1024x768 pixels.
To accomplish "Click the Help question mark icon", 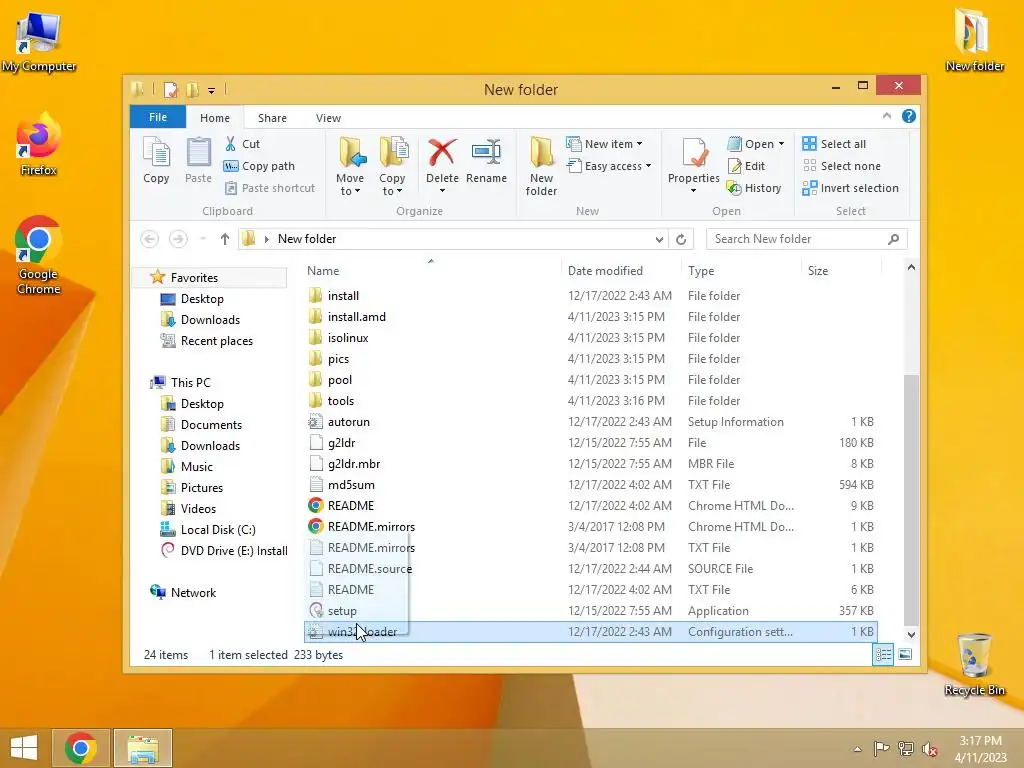I will tap(908, 116).
